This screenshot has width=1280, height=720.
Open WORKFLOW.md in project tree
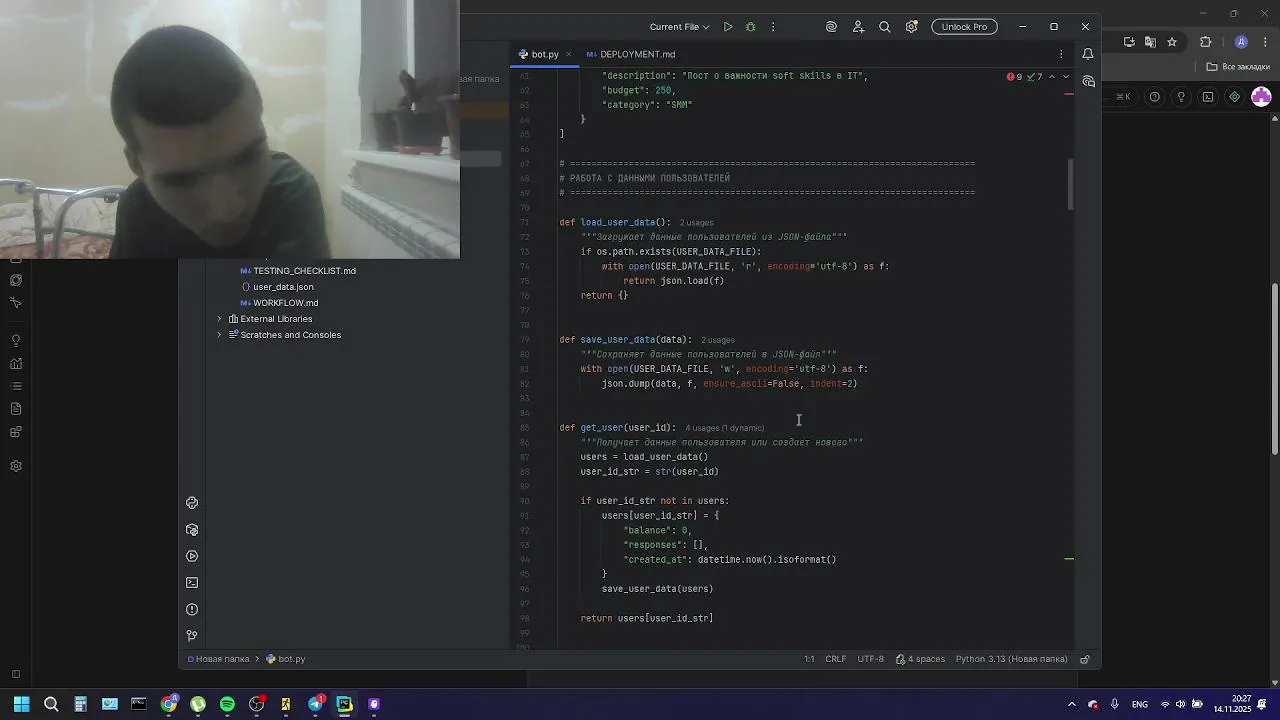[x=279, y=303]
